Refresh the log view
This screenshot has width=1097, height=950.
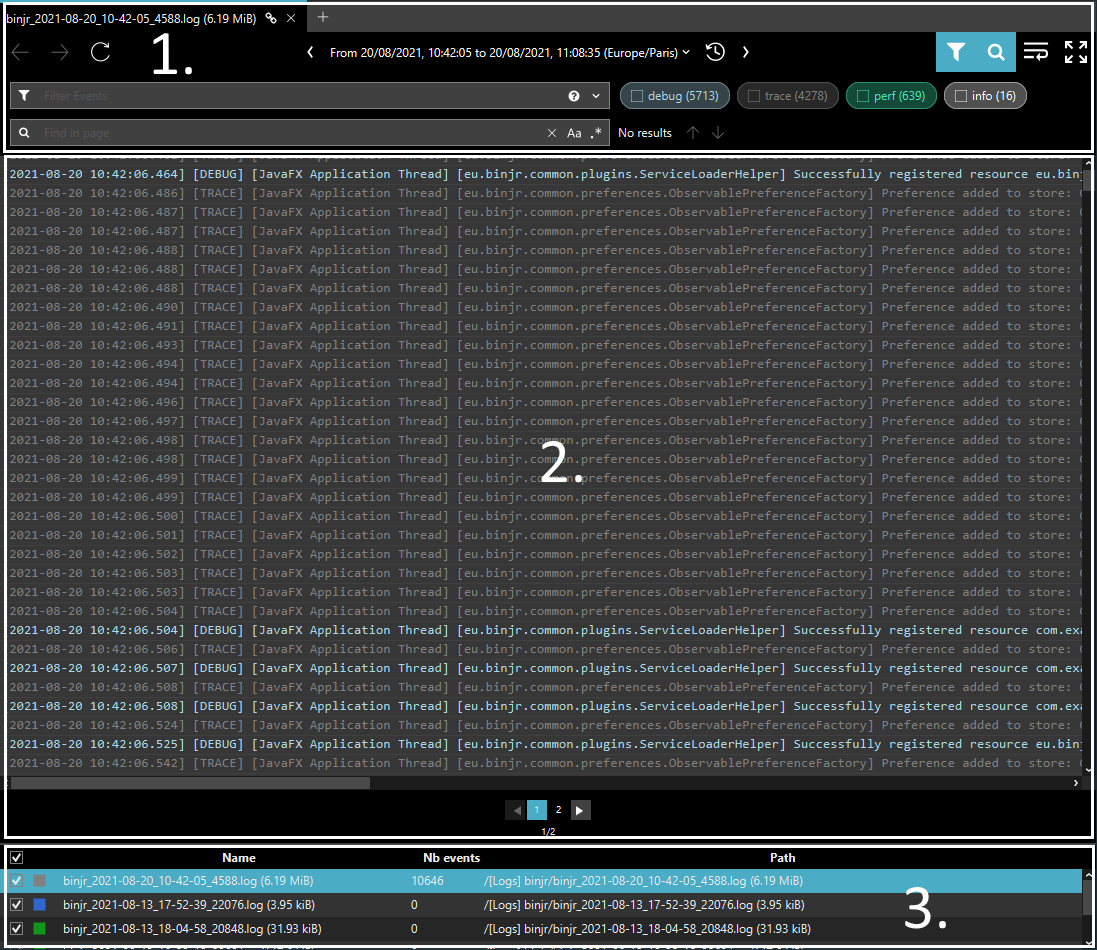[101, 52]
